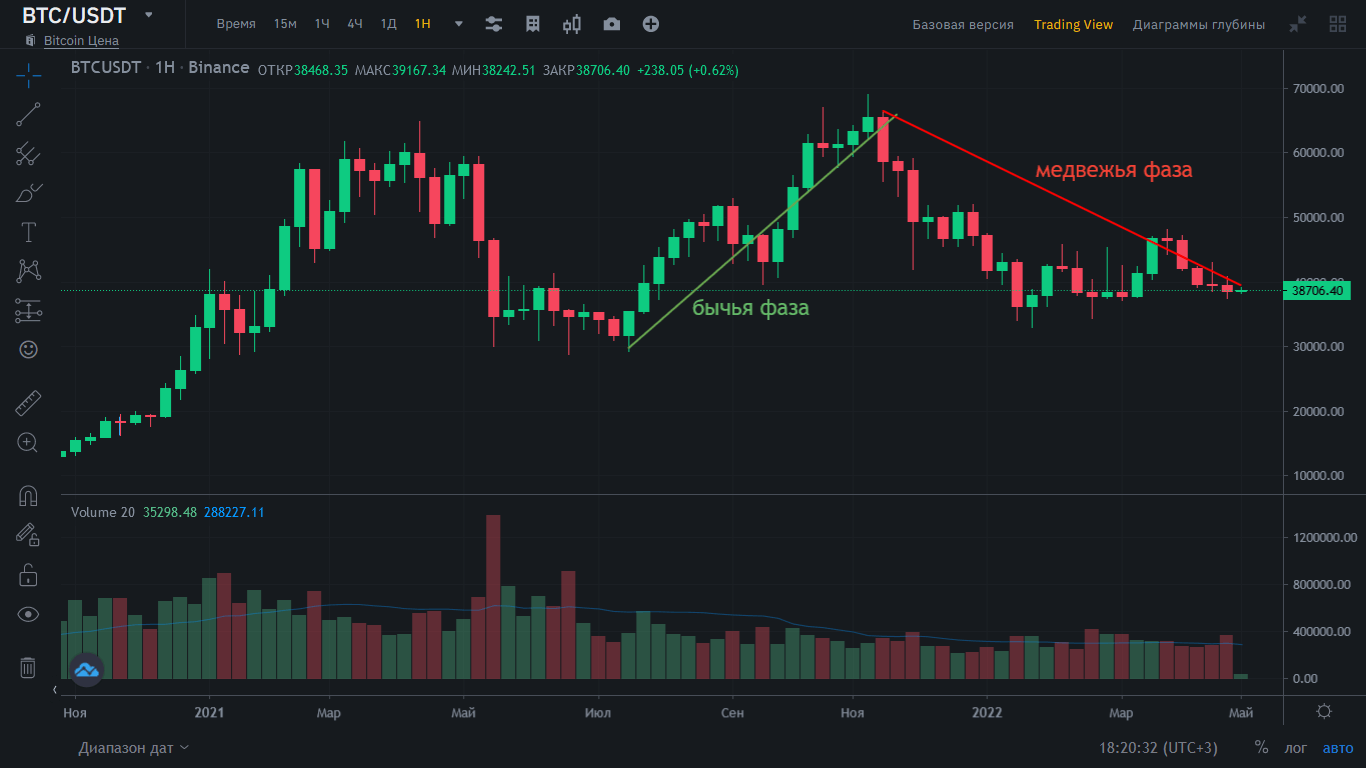Image resolution: width=1366 pixels, height=768 pixels.
Task: Toggle magnet mode for drawings
Action: coord(28,496)
